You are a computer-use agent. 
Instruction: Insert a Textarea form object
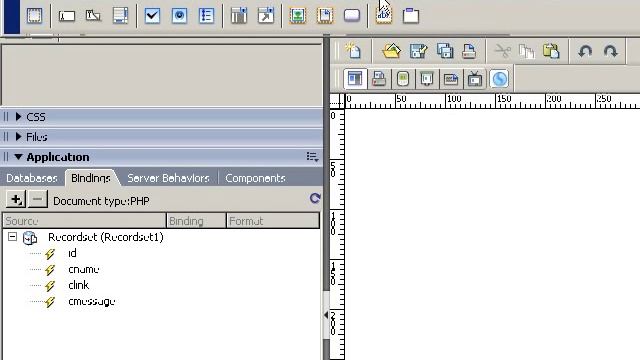point(120,16)
